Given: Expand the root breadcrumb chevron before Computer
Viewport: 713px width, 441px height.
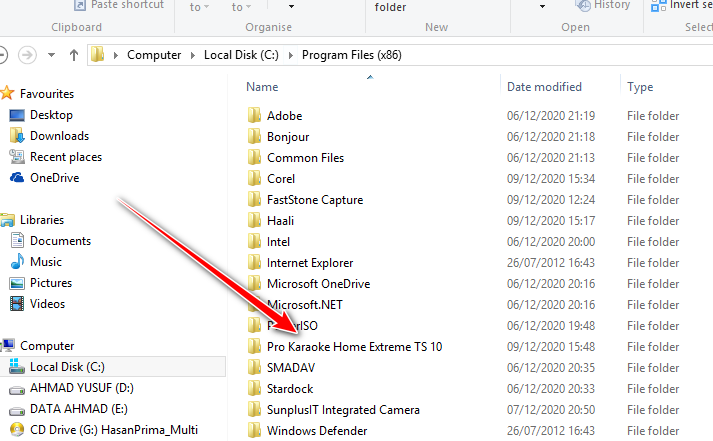Looking at the screenshot, I should [115, 55].
